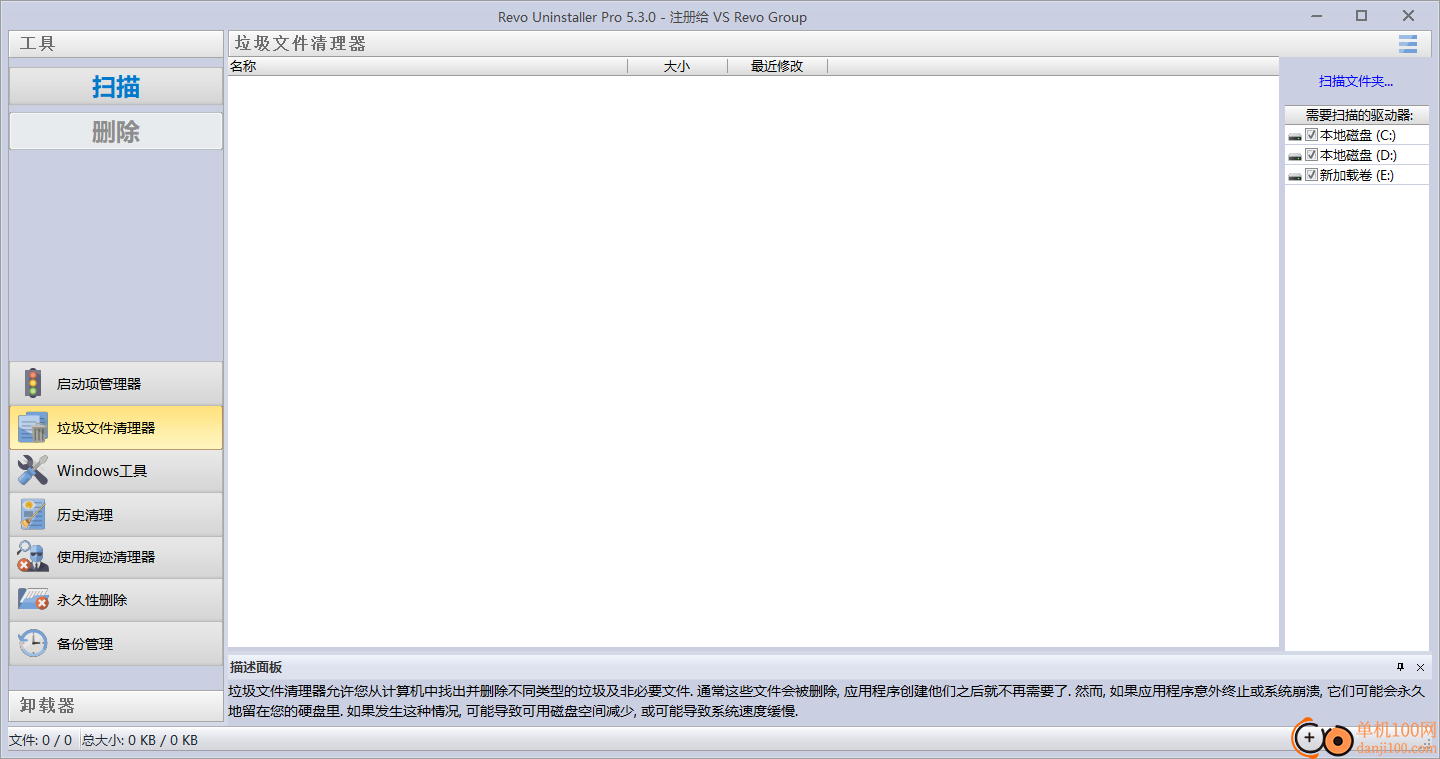
Task: Uncheck the 本地磁盘 (D:) checkbox
Action: coord(1311,155)
